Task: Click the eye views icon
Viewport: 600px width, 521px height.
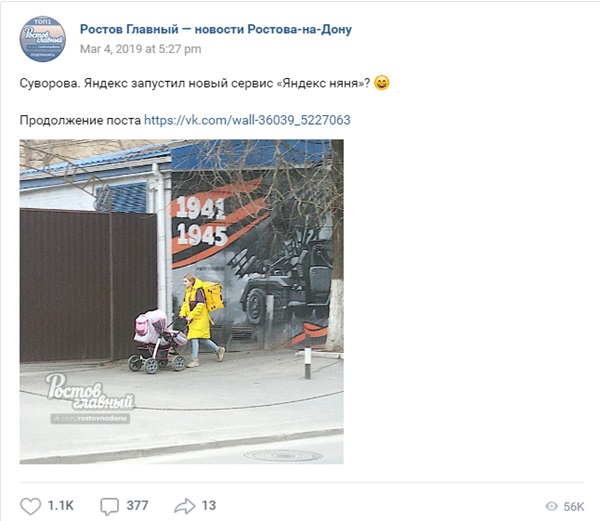Action: (551, 506)
